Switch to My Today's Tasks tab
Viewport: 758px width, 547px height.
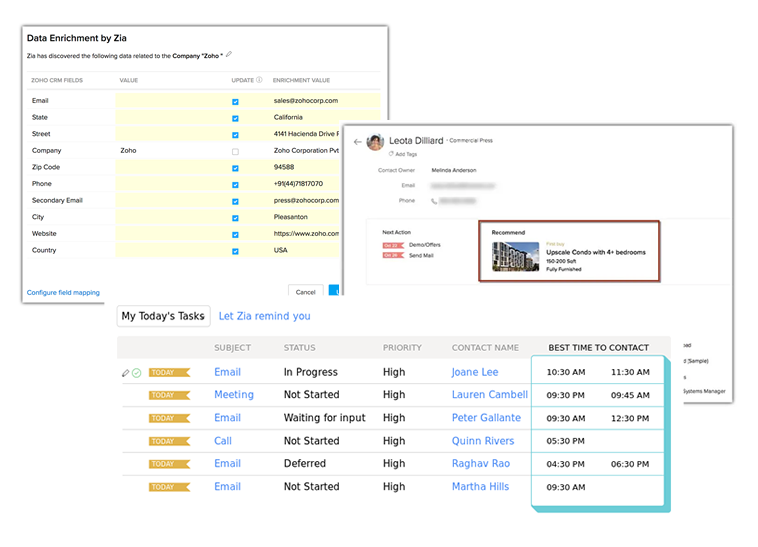click(x=163, y=316)
